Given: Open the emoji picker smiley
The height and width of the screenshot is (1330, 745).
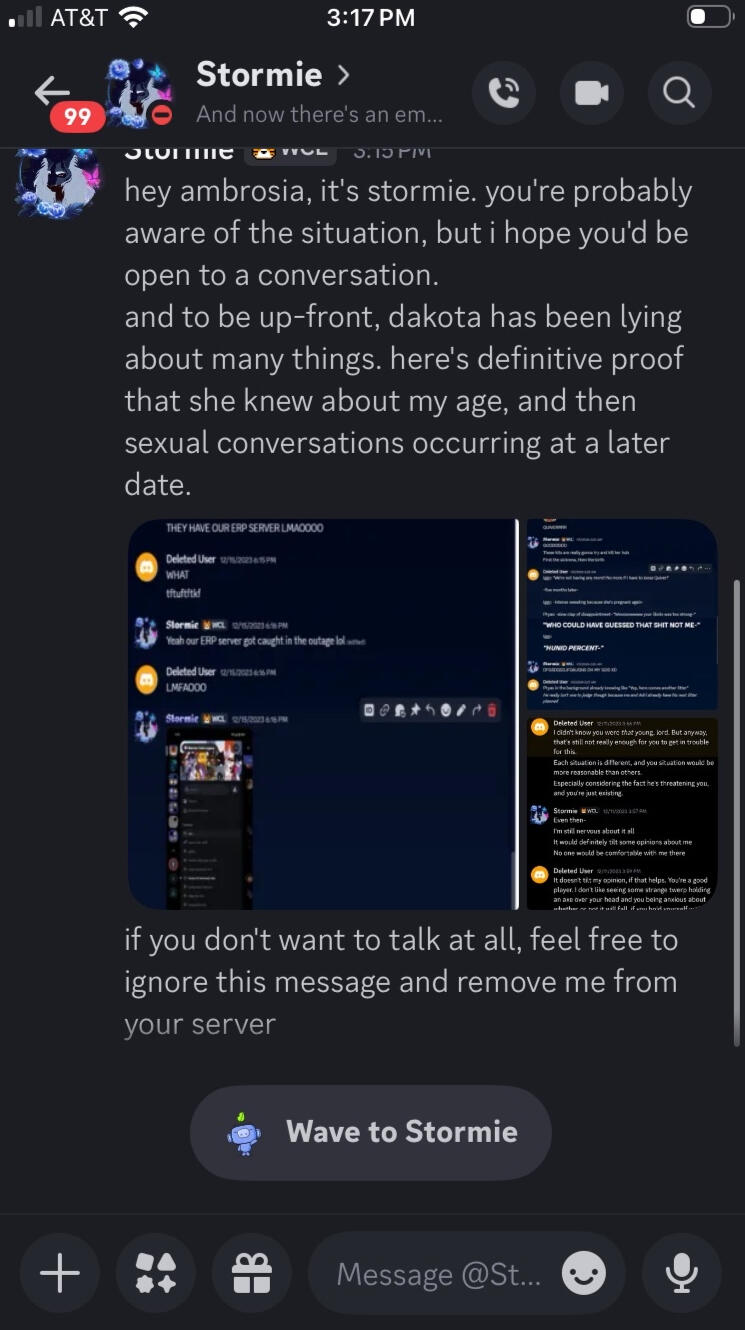Looking at the screenshot, I should coord(584,1274).
